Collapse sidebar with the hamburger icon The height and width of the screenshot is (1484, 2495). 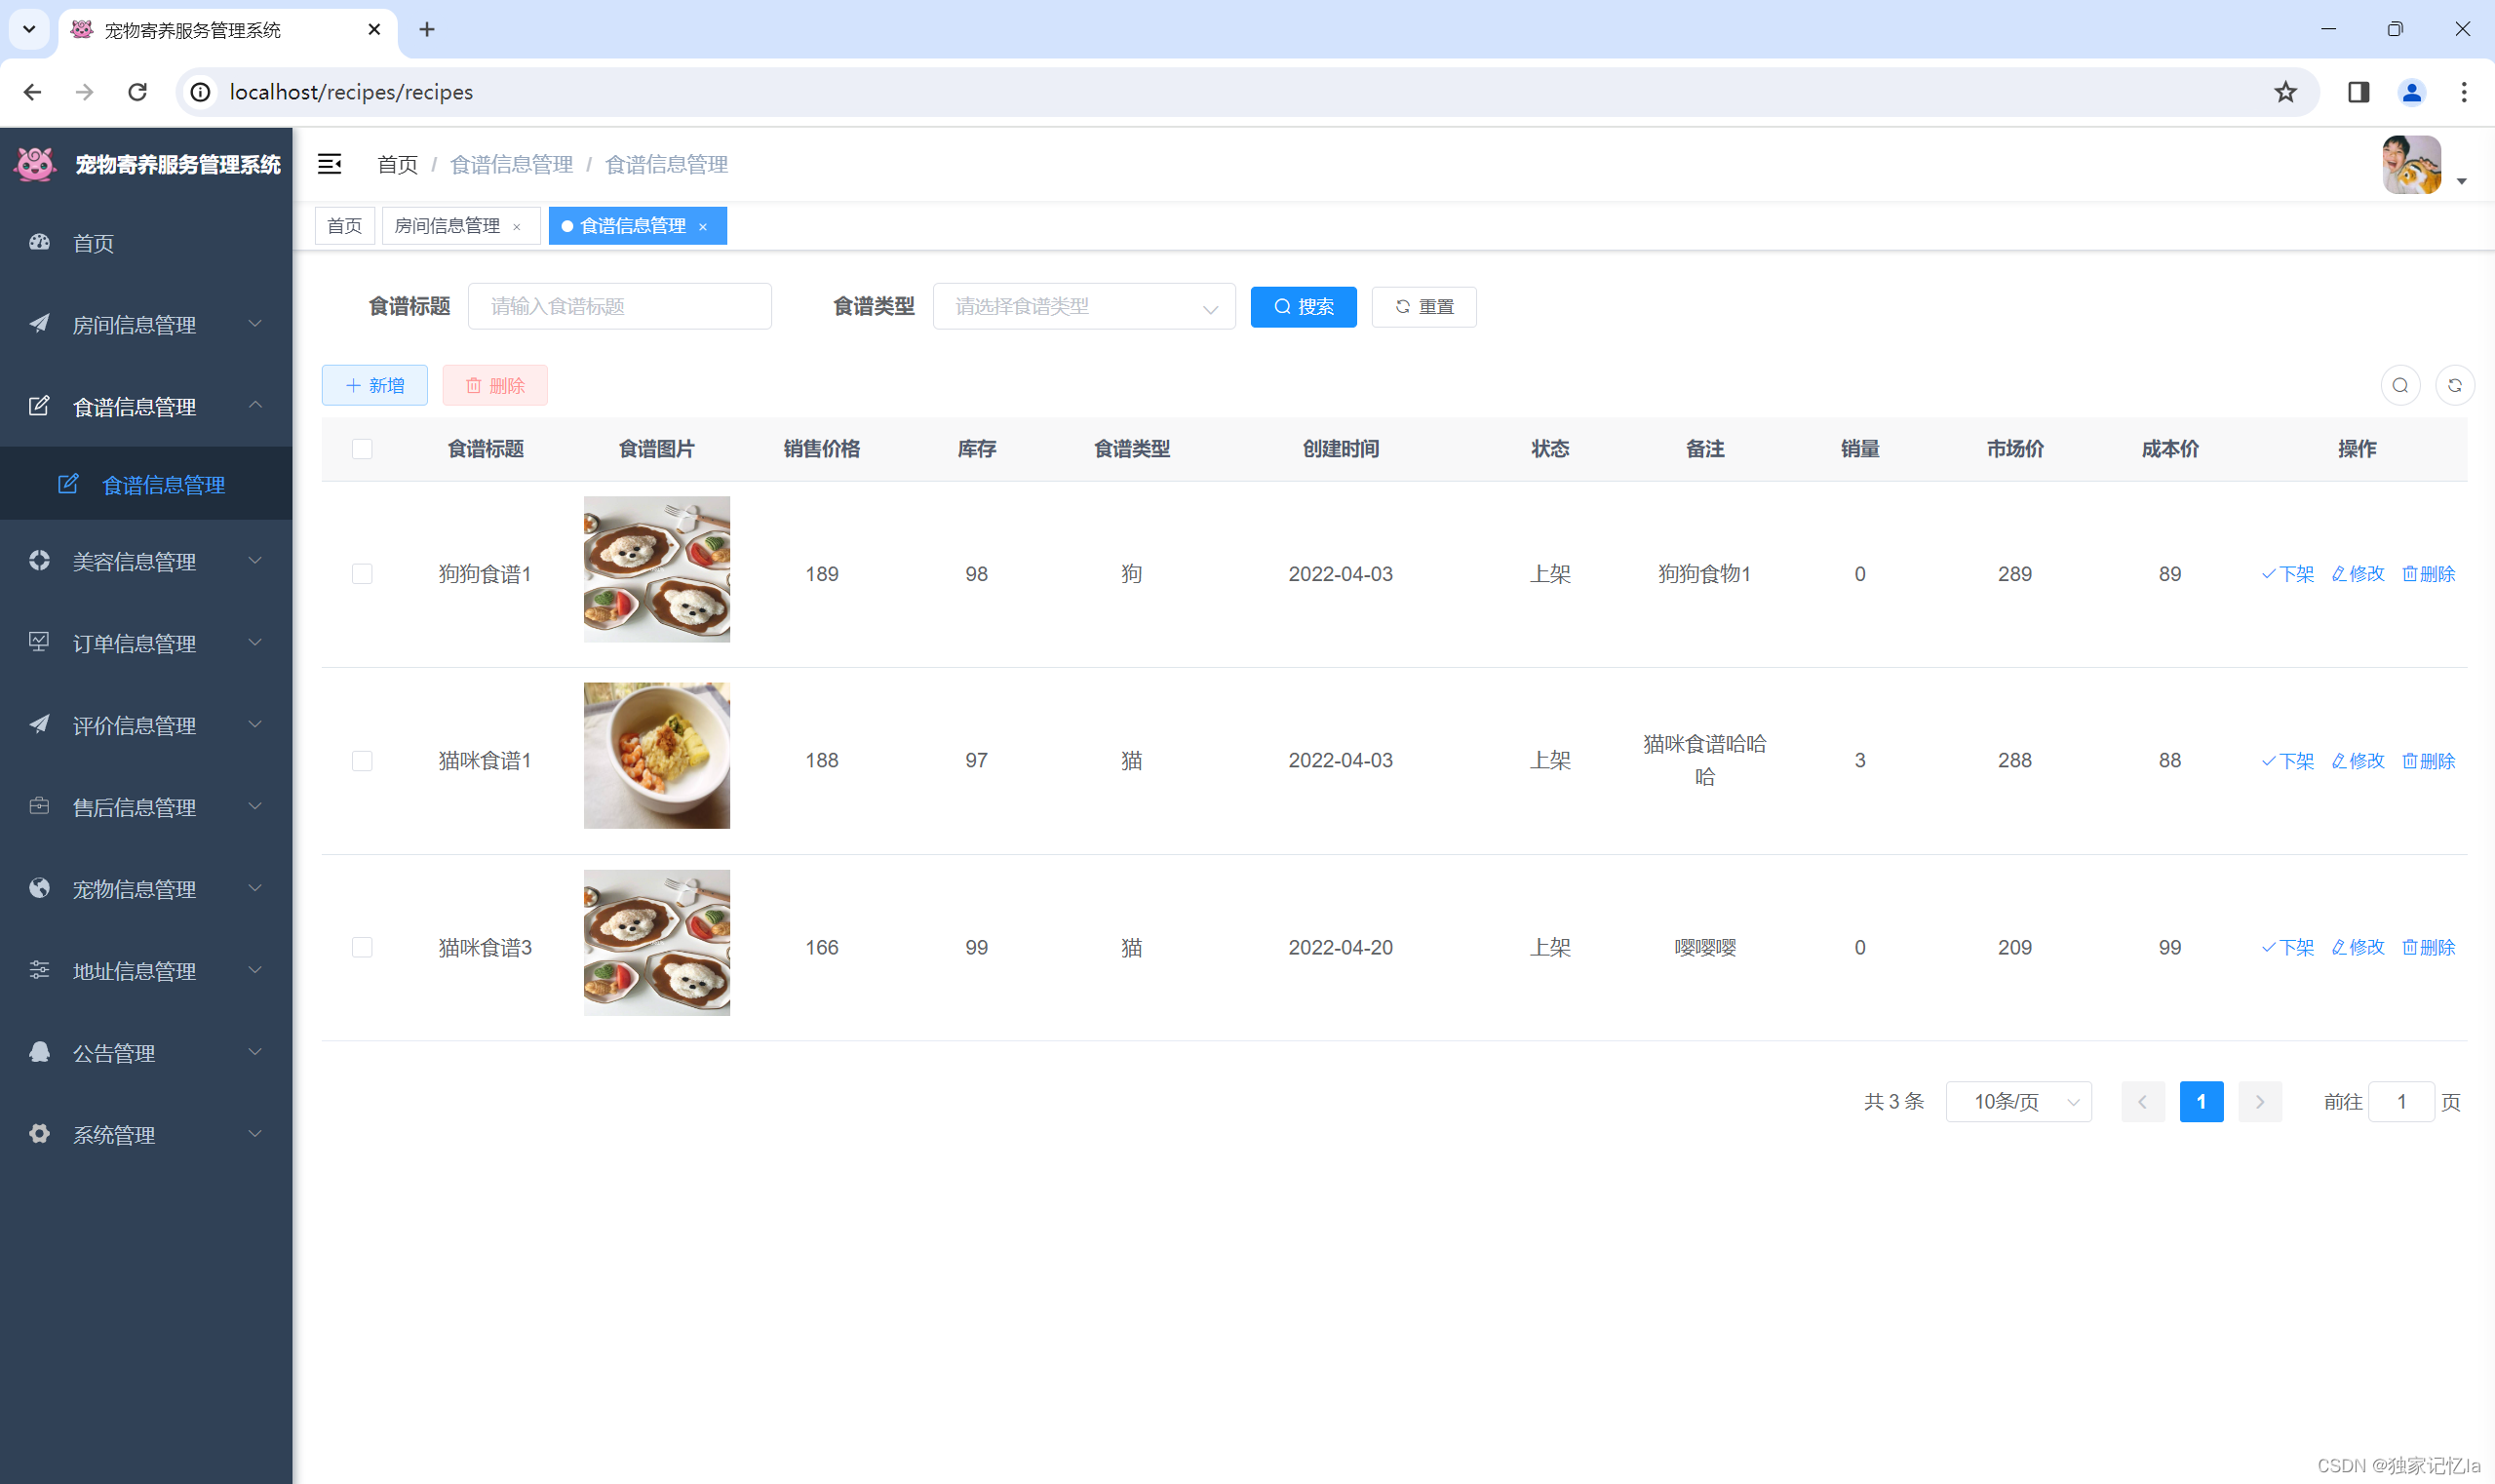329,164
